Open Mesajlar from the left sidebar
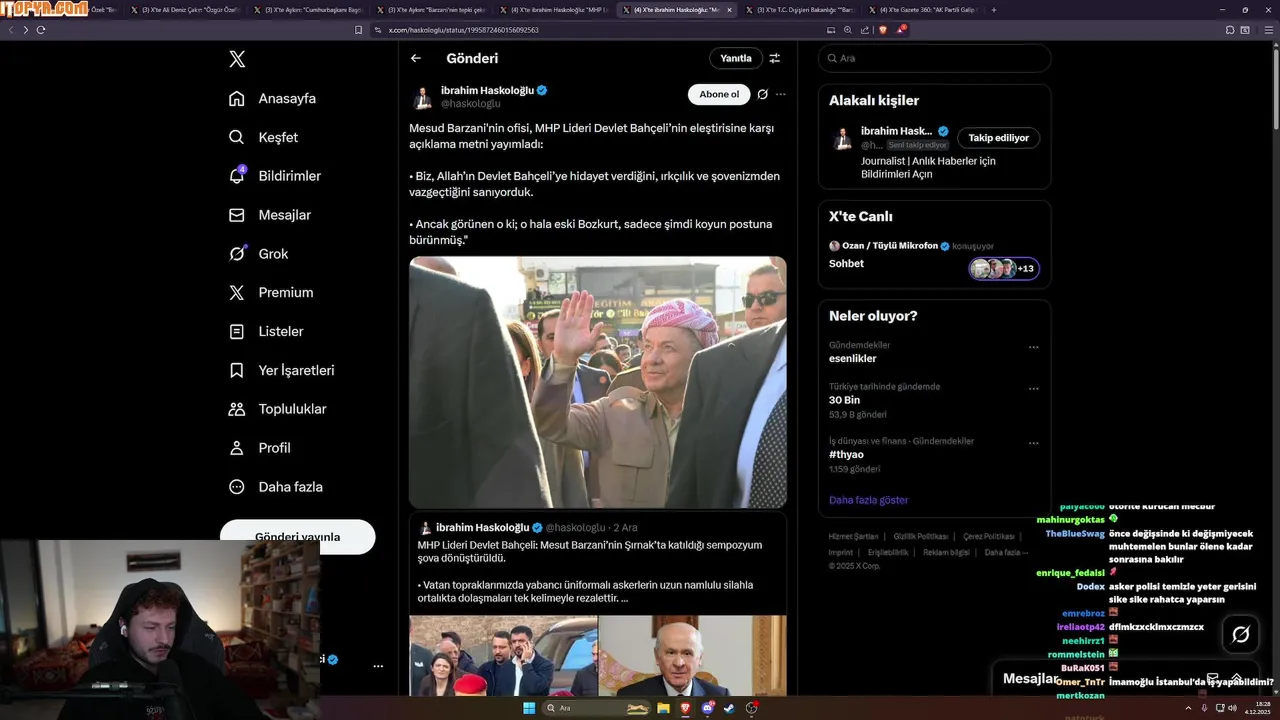 click(269, 215)
